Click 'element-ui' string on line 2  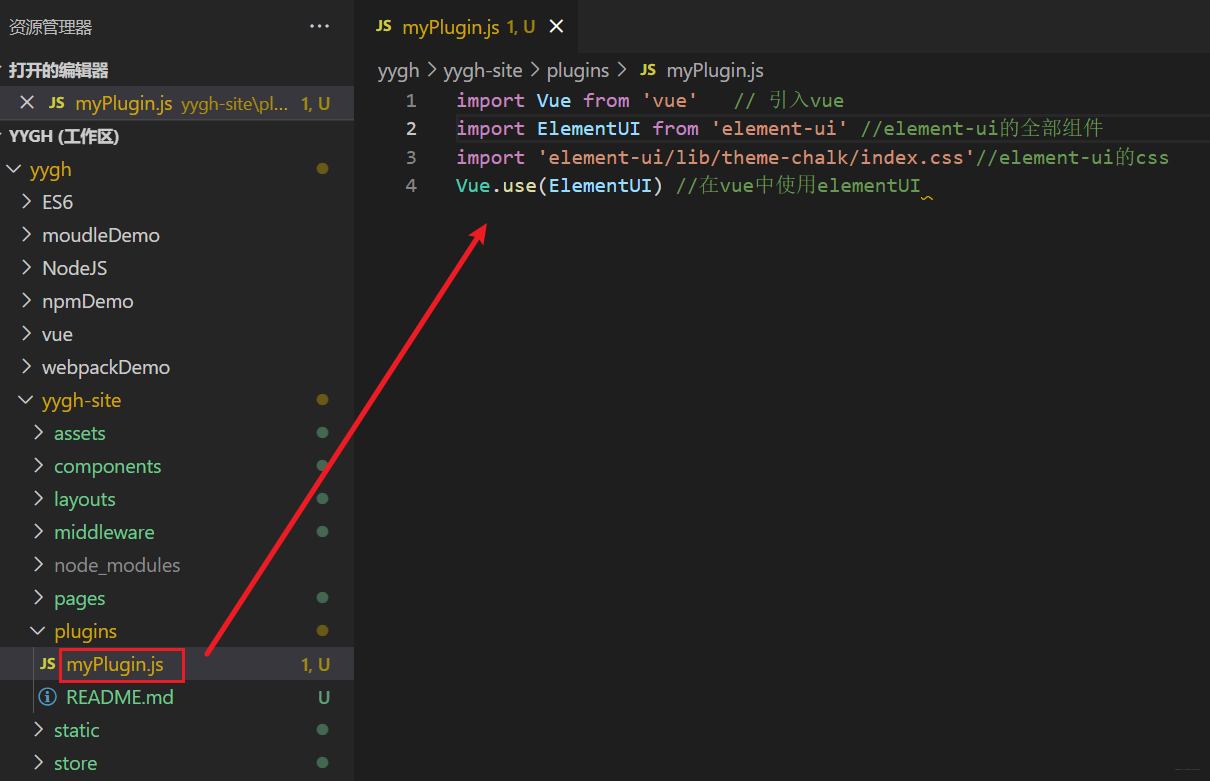point(780,128)
